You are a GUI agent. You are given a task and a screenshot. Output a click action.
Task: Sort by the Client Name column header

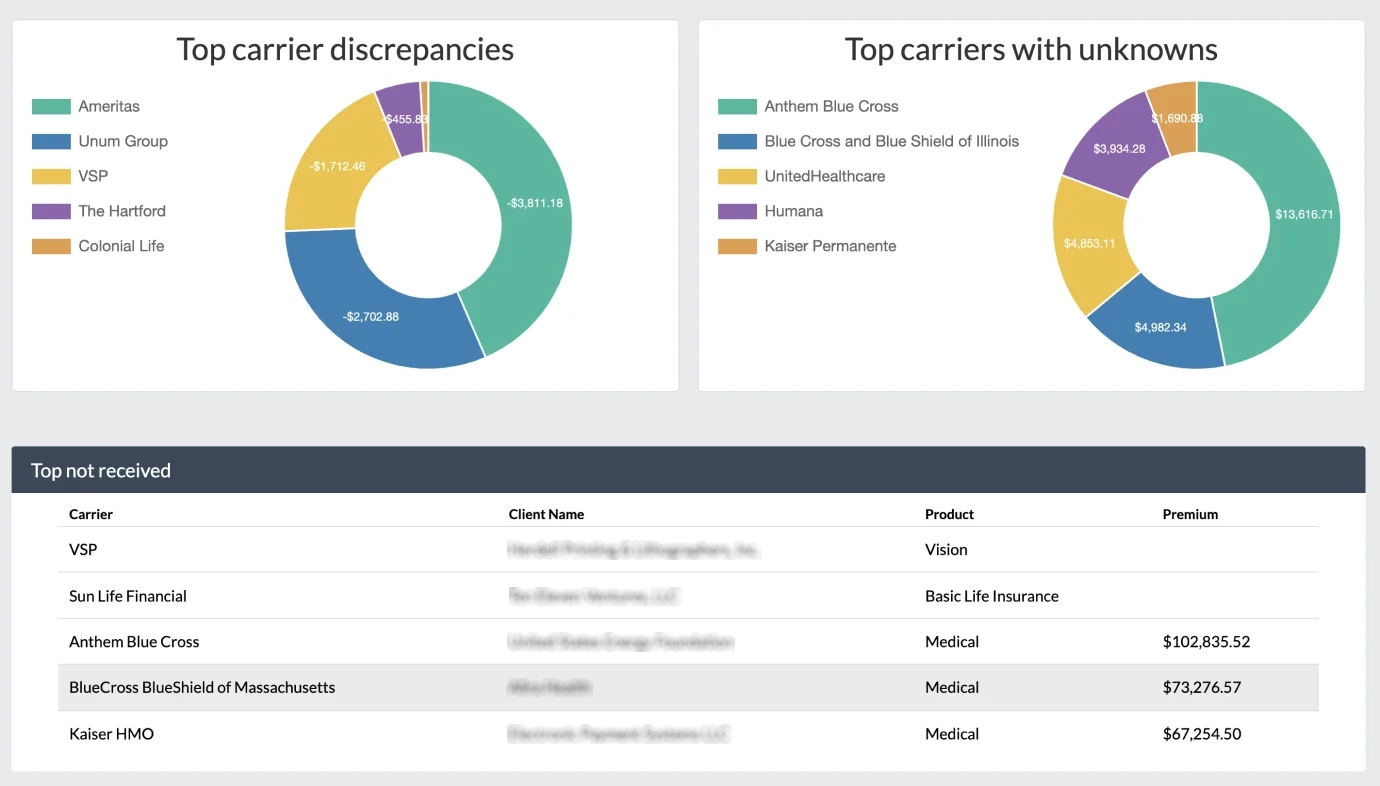pos(546,514)
